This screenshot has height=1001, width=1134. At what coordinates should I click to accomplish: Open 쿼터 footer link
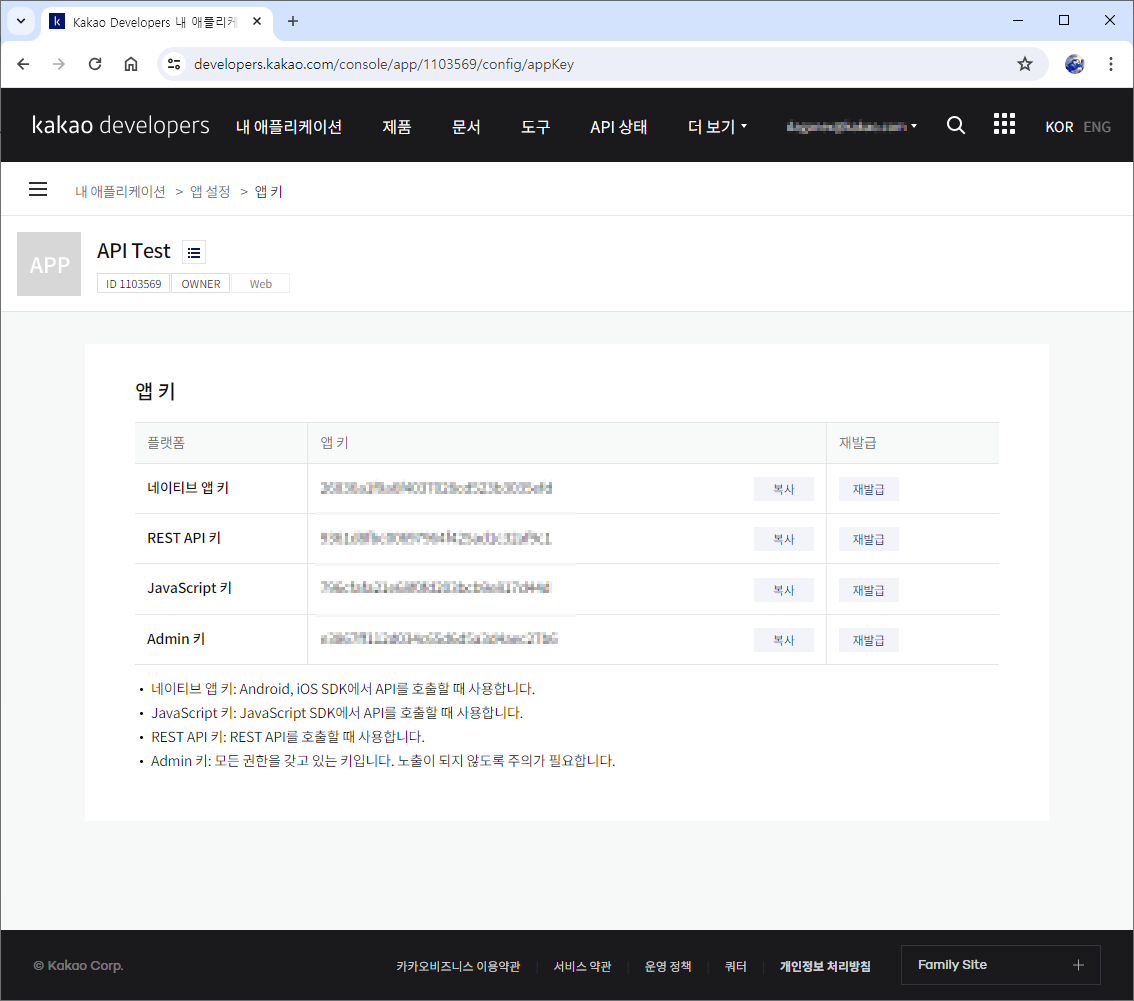click(736, 966)
